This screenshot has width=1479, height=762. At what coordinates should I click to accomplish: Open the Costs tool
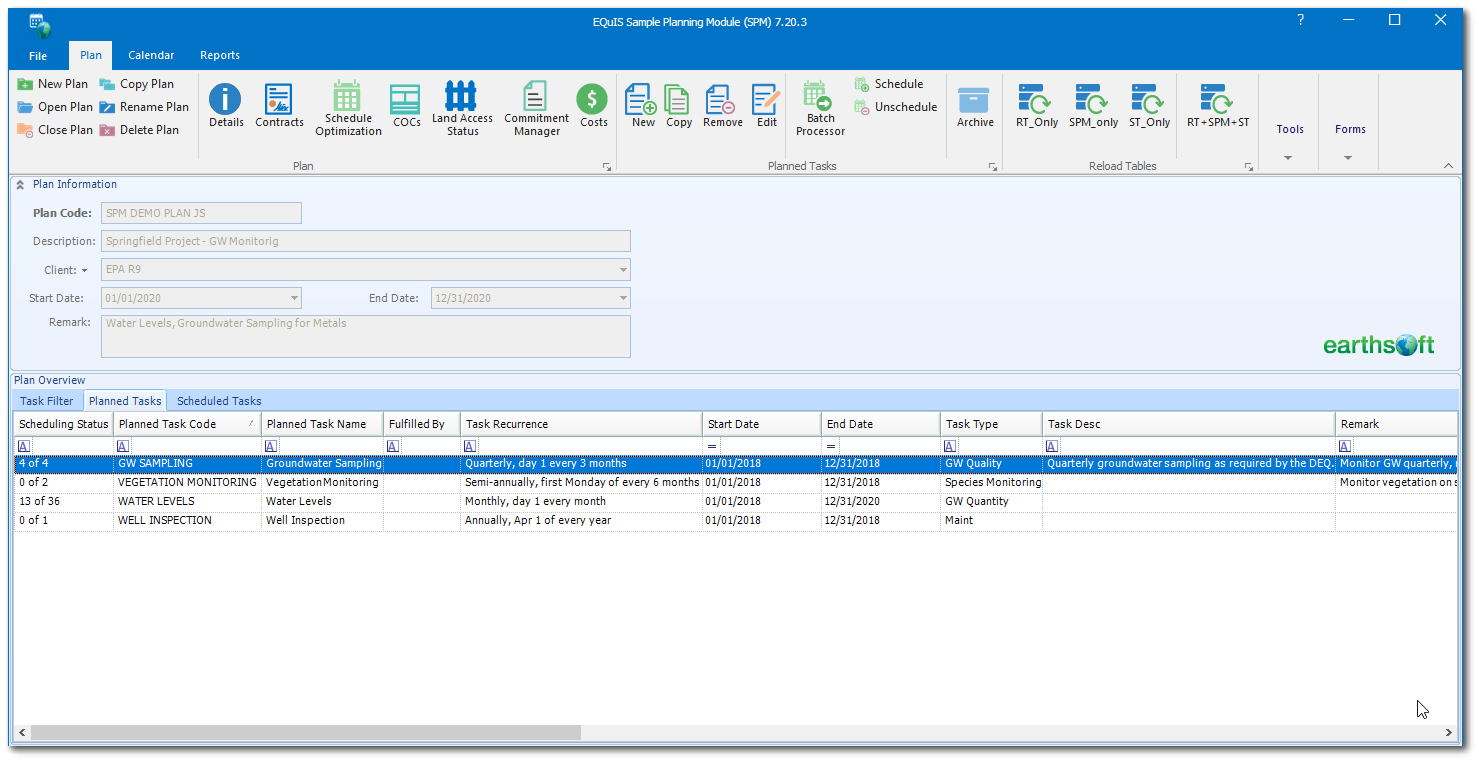(x=593, y=105)
